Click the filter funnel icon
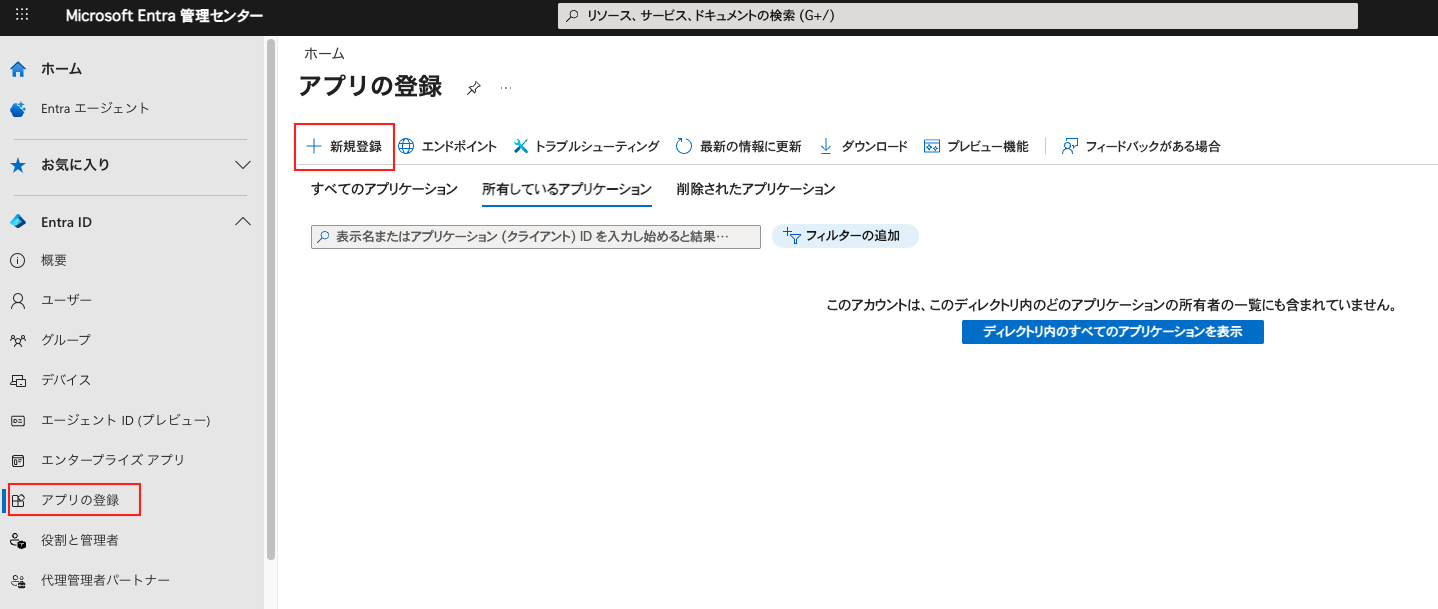Viewport: 1438px width, 609px height. click(791, 236)
